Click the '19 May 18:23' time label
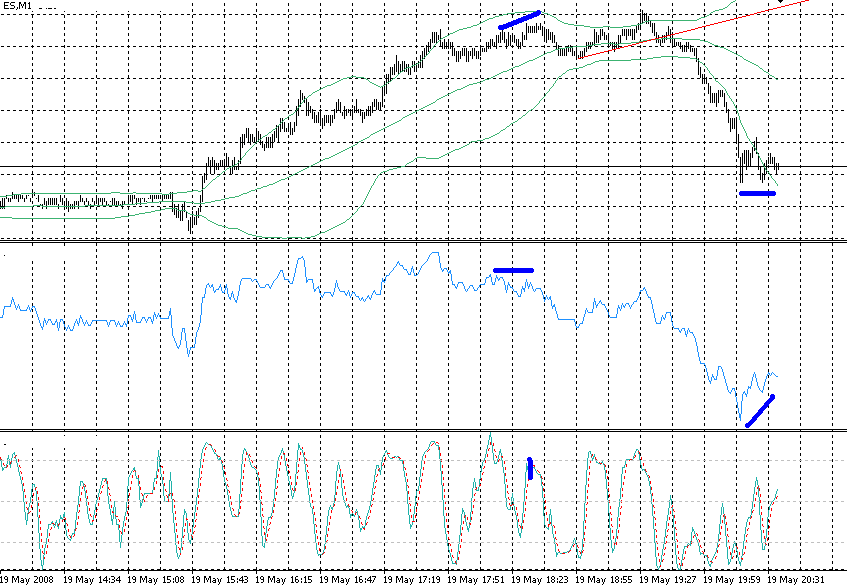Image resolution: width=847 pixels, height=587 pixels. [x=540, y=579]
